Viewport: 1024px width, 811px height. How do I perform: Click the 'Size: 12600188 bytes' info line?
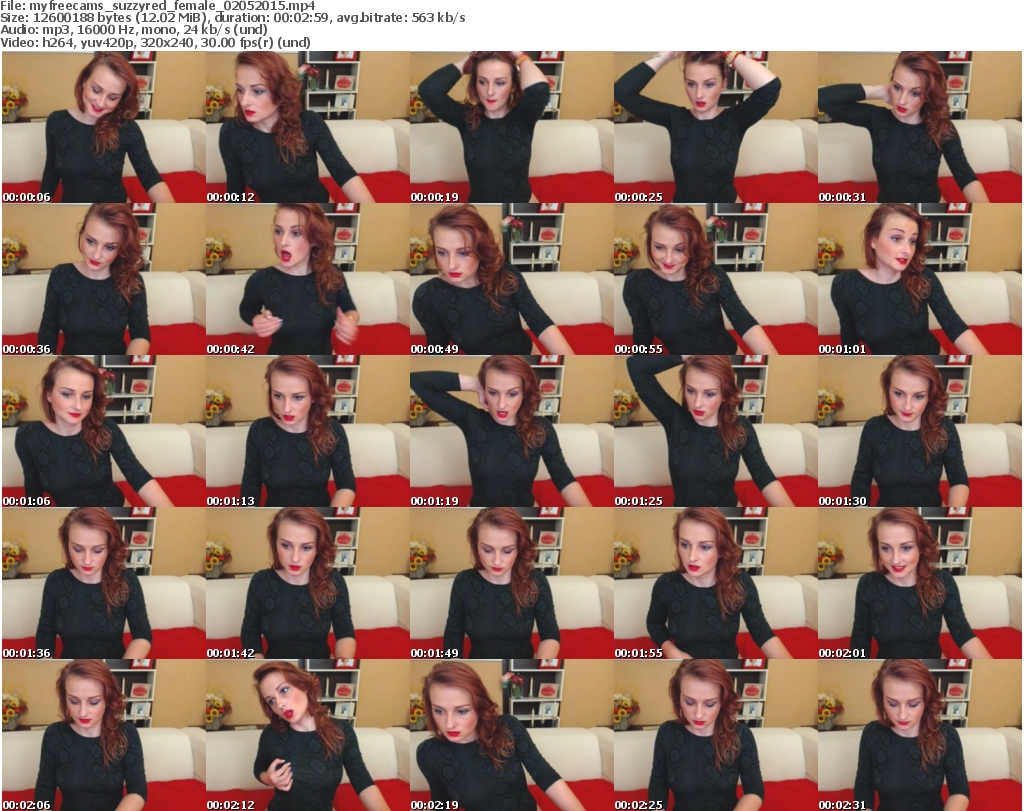pos(232,18)
